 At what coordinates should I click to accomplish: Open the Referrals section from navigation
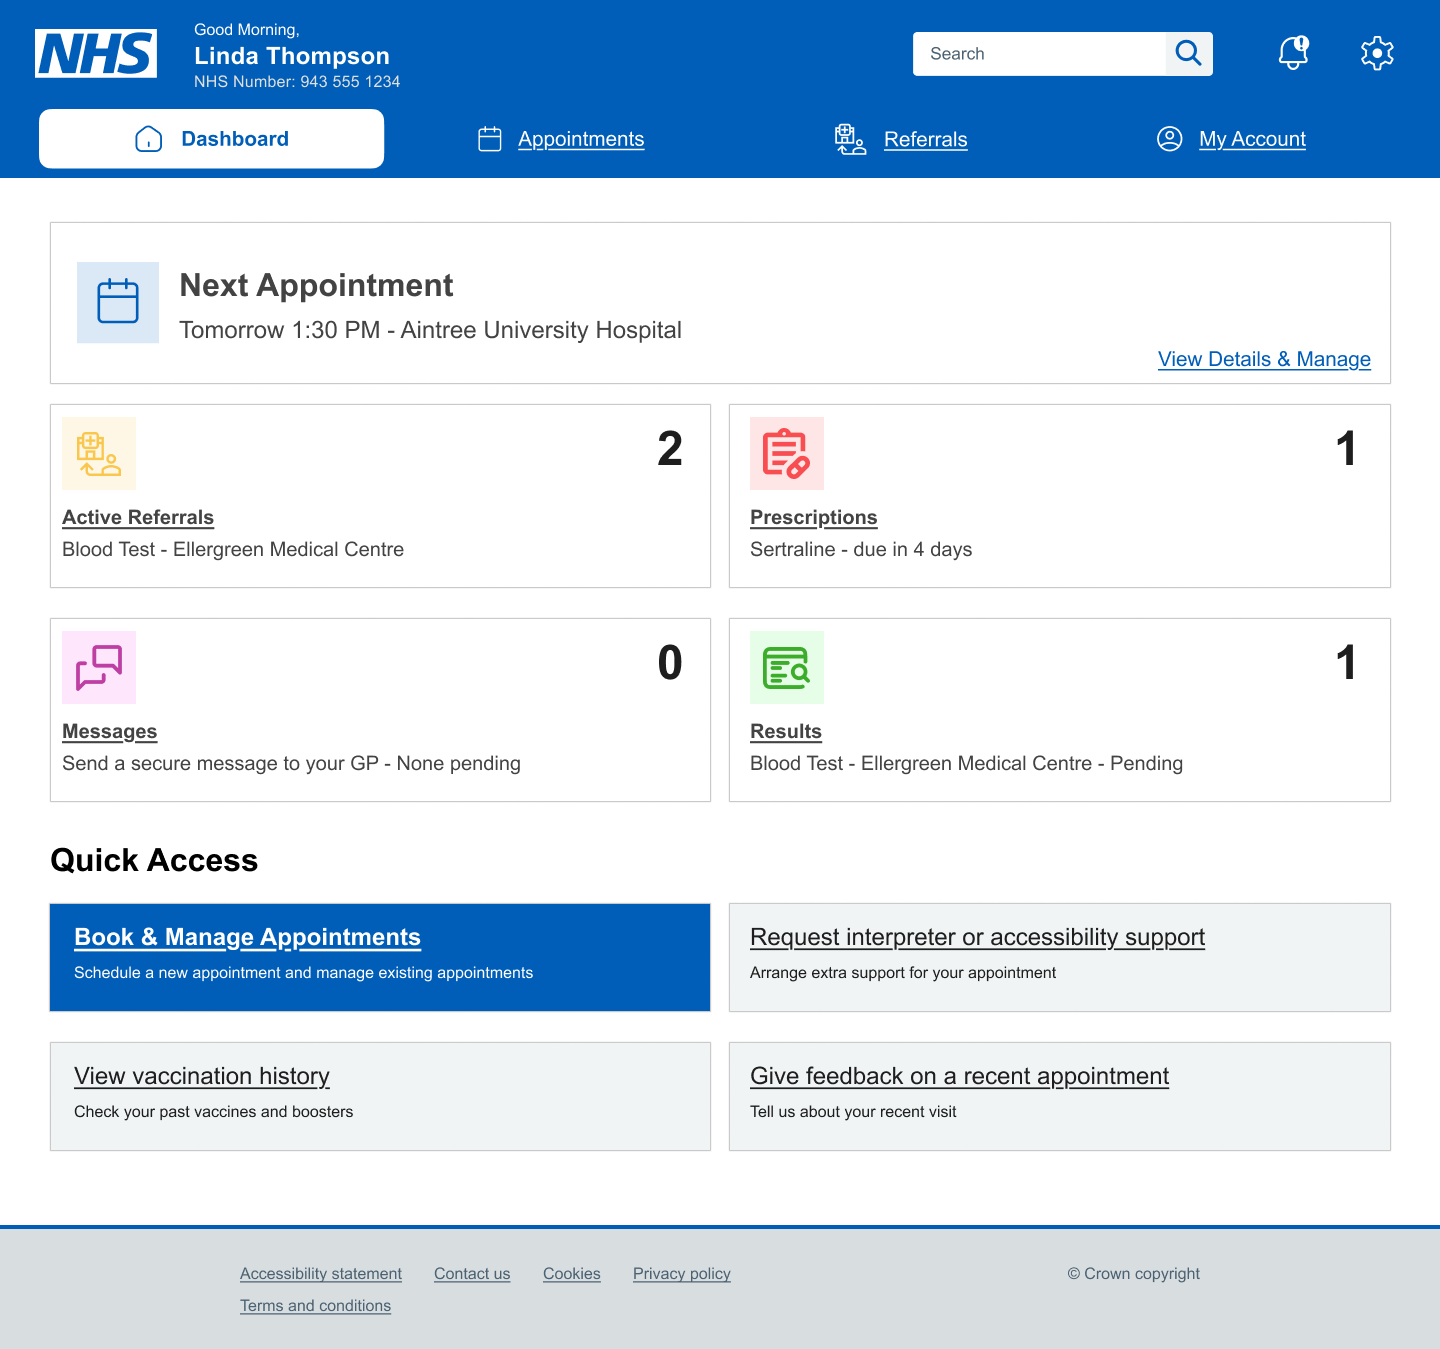pyautogui.click(x=925, y=139)
